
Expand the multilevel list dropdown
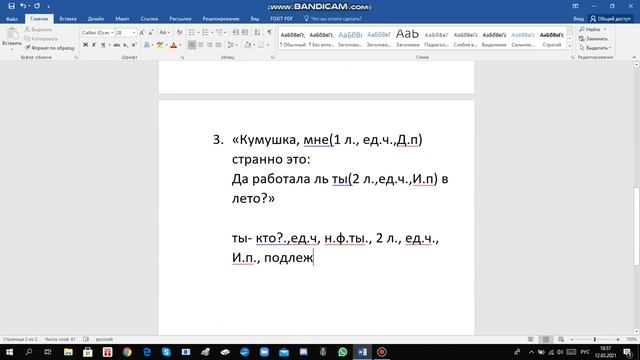pos(225,32)
